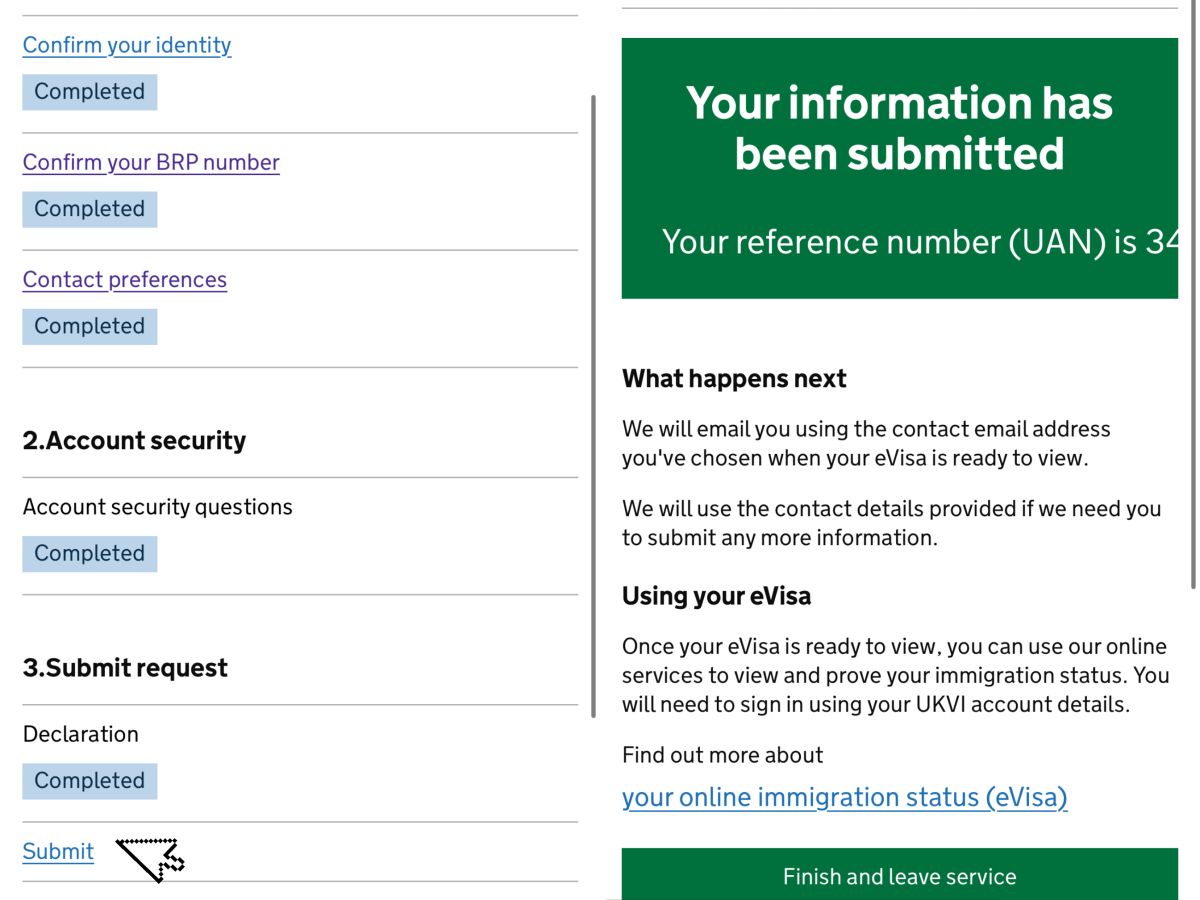Click the Finish and leave service button
Screen dimensions: 1200x900
[899, 875]
